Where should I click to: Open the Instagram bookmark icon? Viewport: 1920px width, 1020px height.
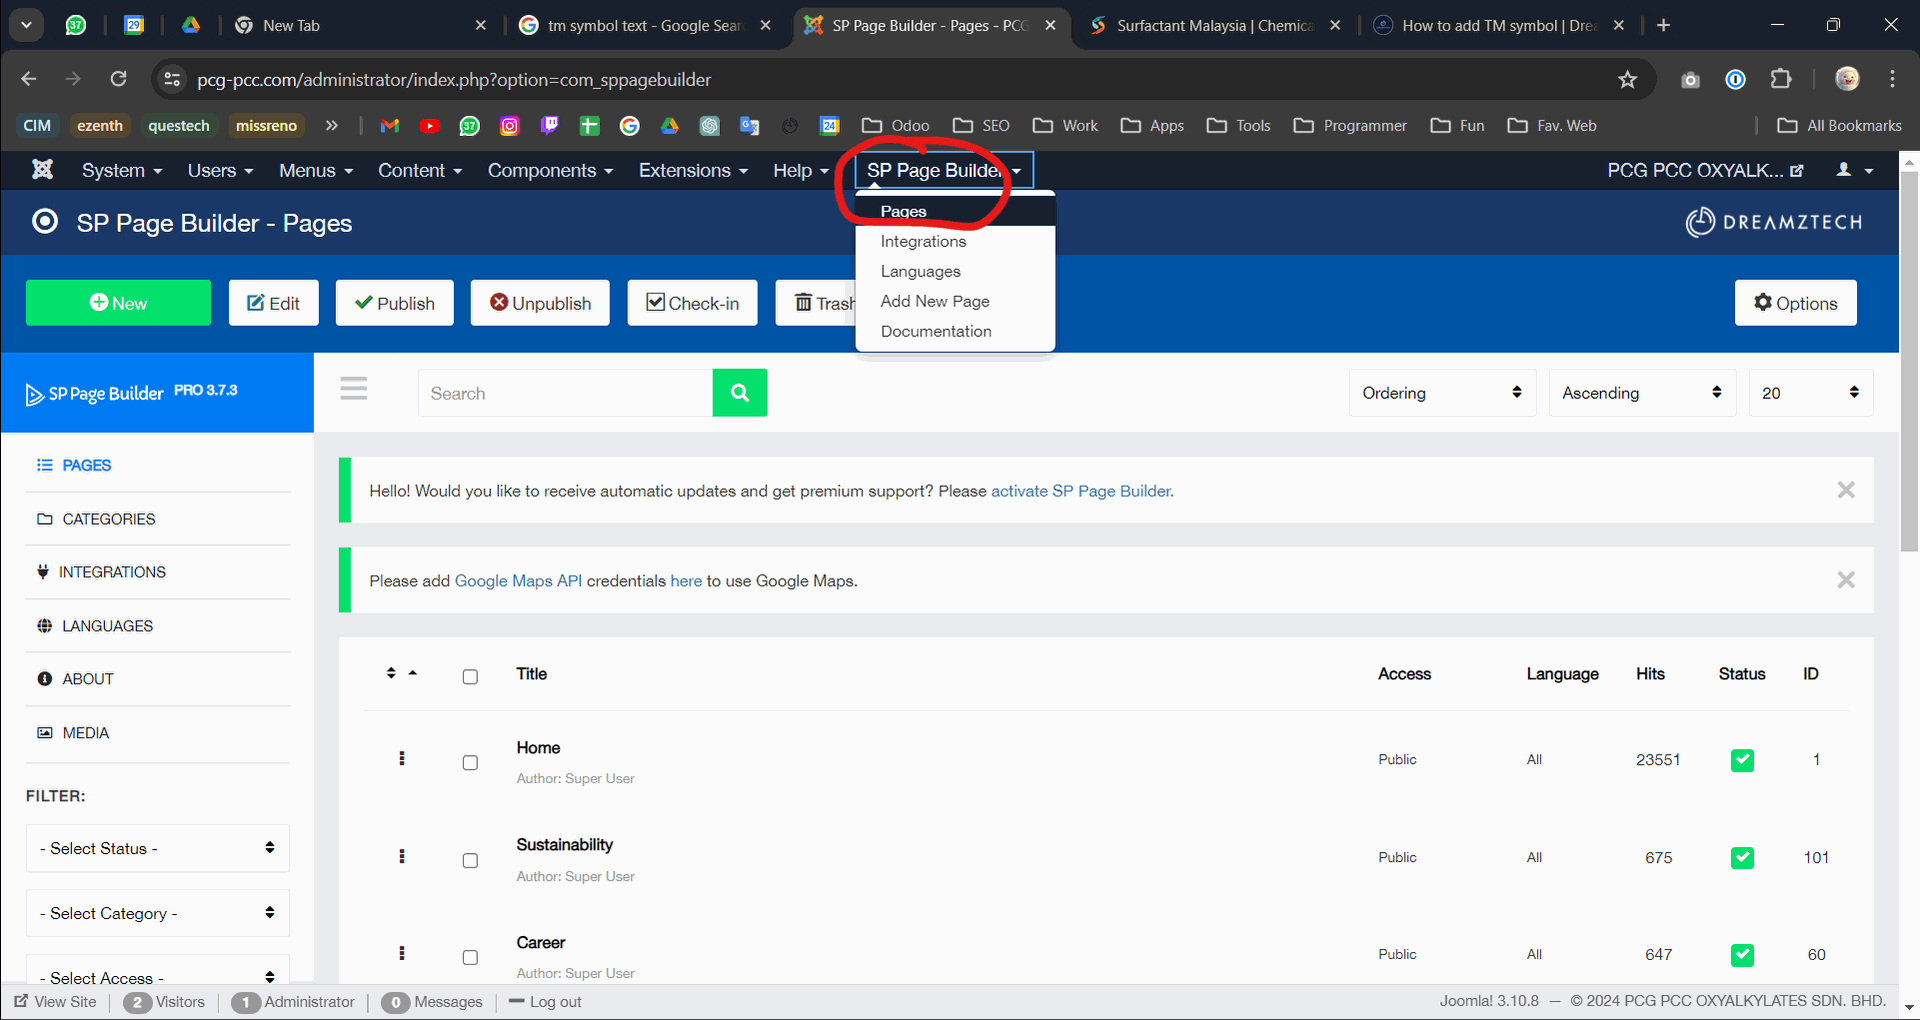(510, 125)
